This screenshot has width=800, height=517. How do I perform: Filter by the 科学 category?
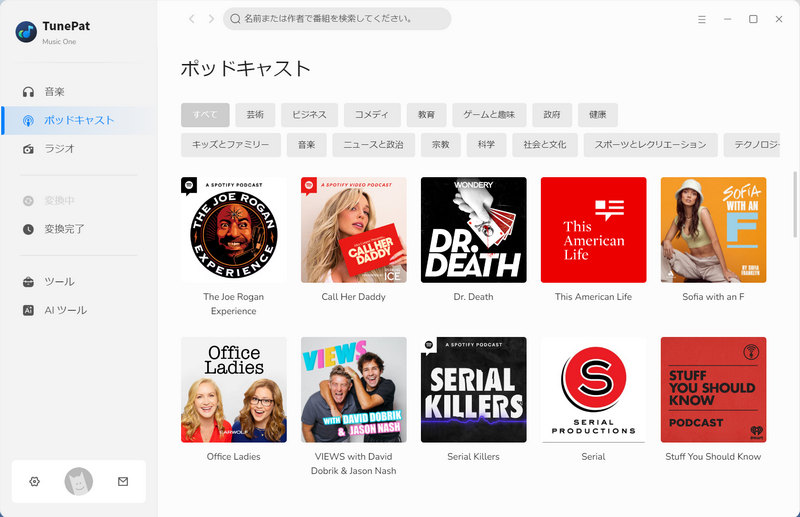(487, 145)
